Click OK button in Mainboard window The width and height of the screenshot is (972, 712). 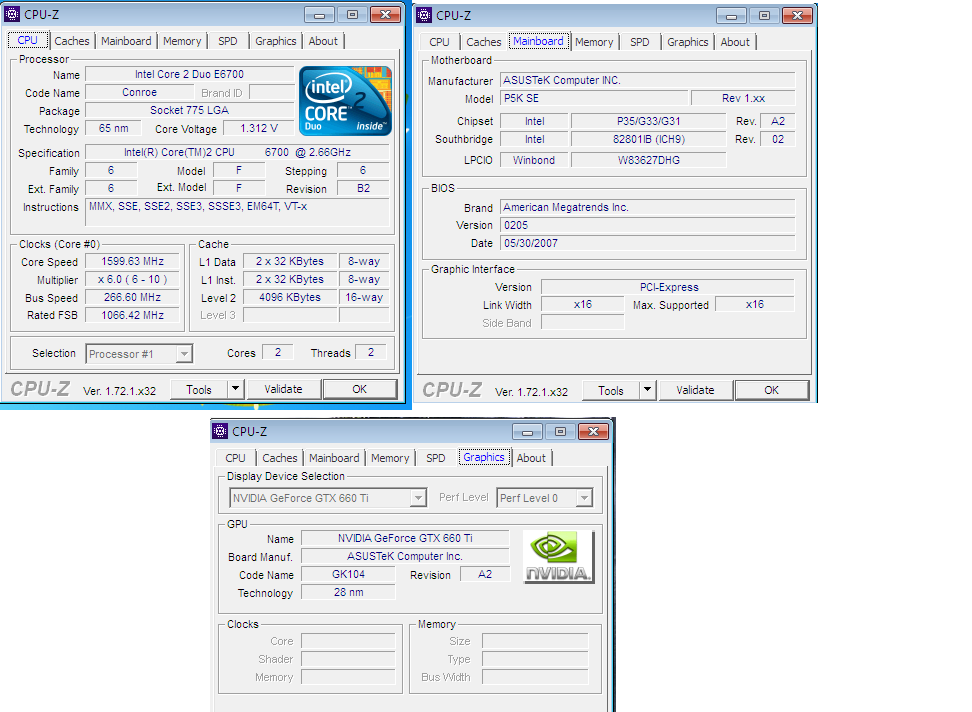771,390
